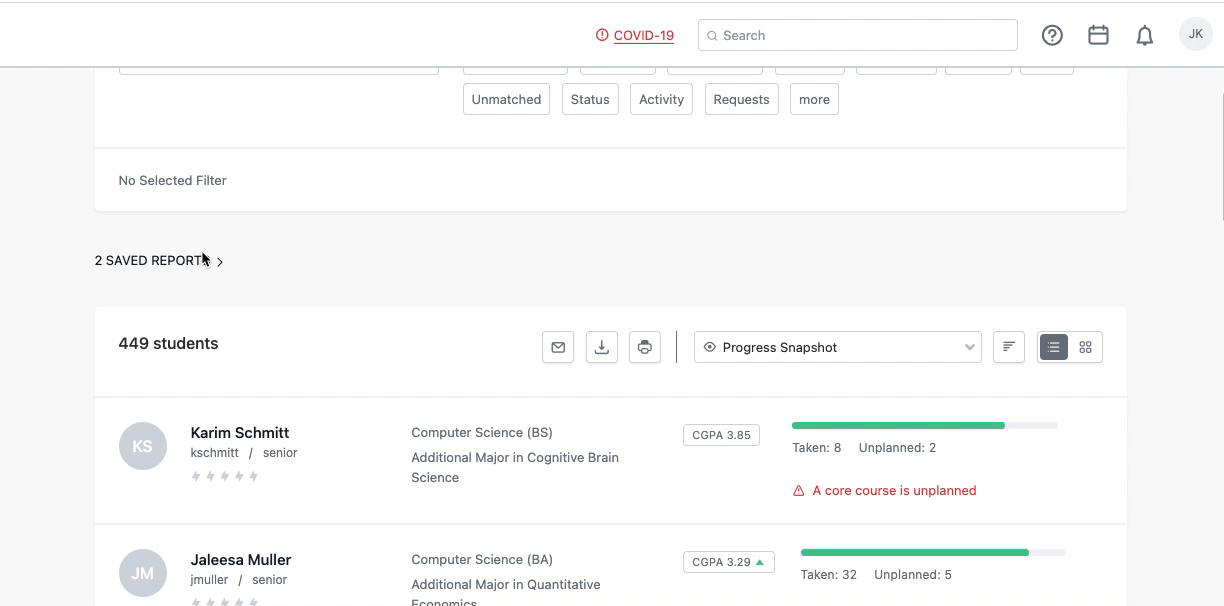Expand the CGPA 3.29 indicator
The image size is (1224, 606).
pos(729,561)
